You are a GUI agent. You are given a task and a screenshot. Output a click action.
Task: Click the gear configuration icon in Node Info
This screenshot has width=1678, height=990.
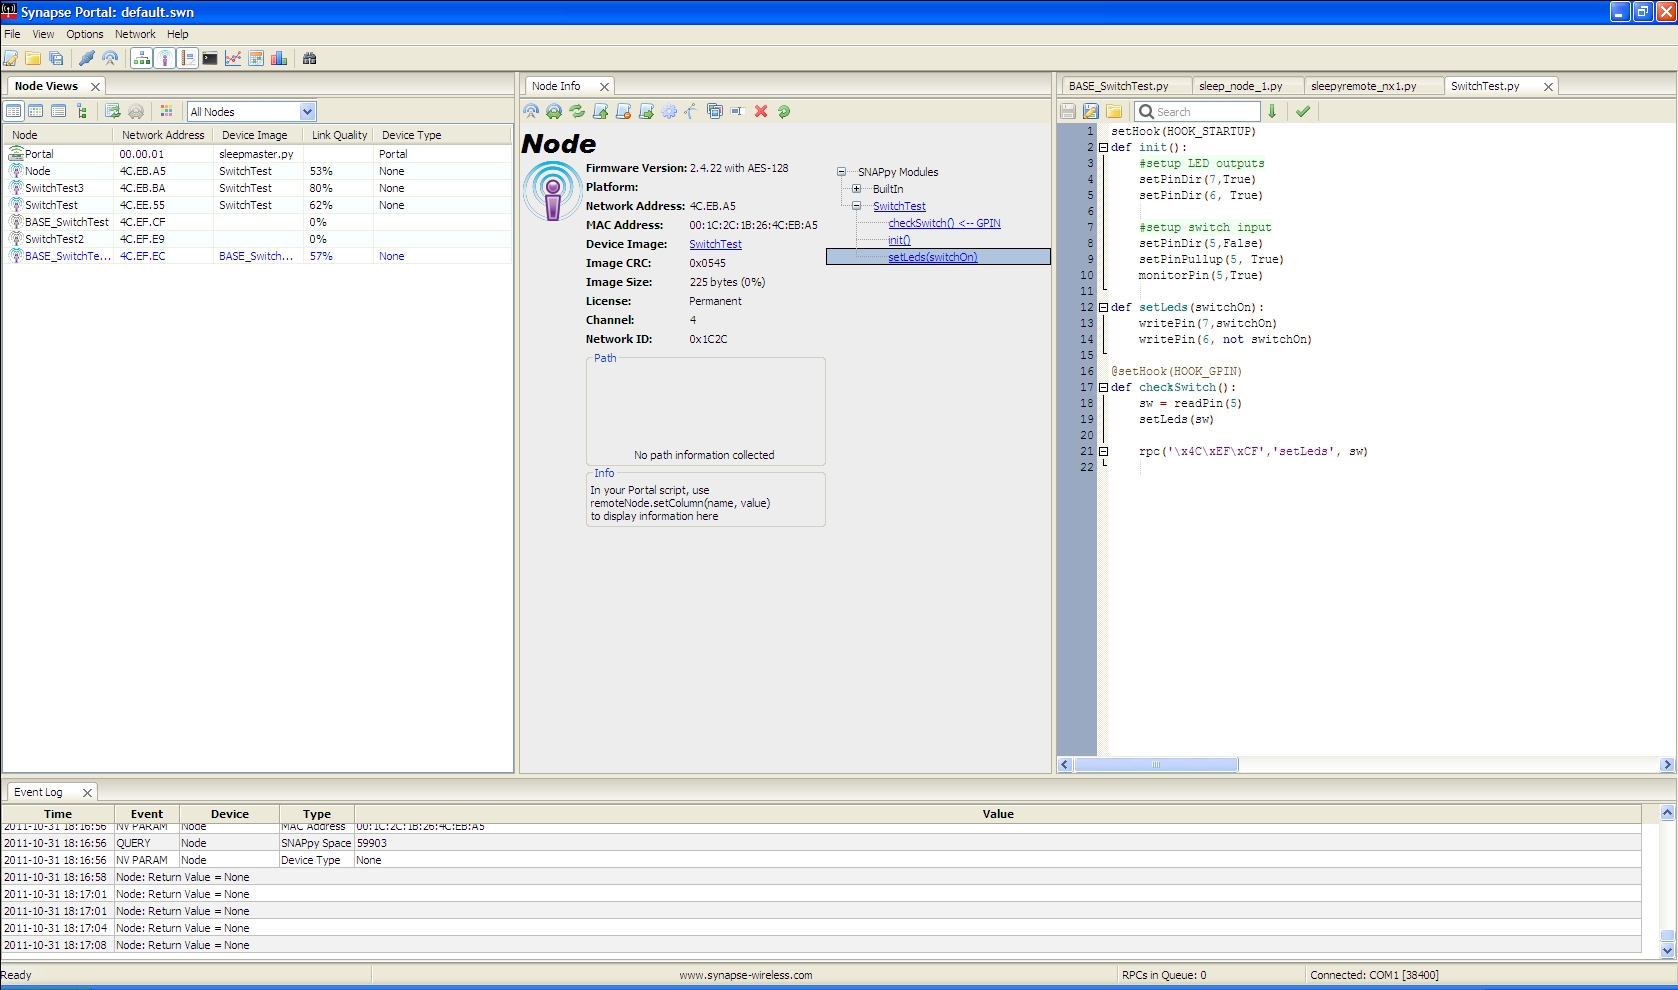click(x=669, y=111)
